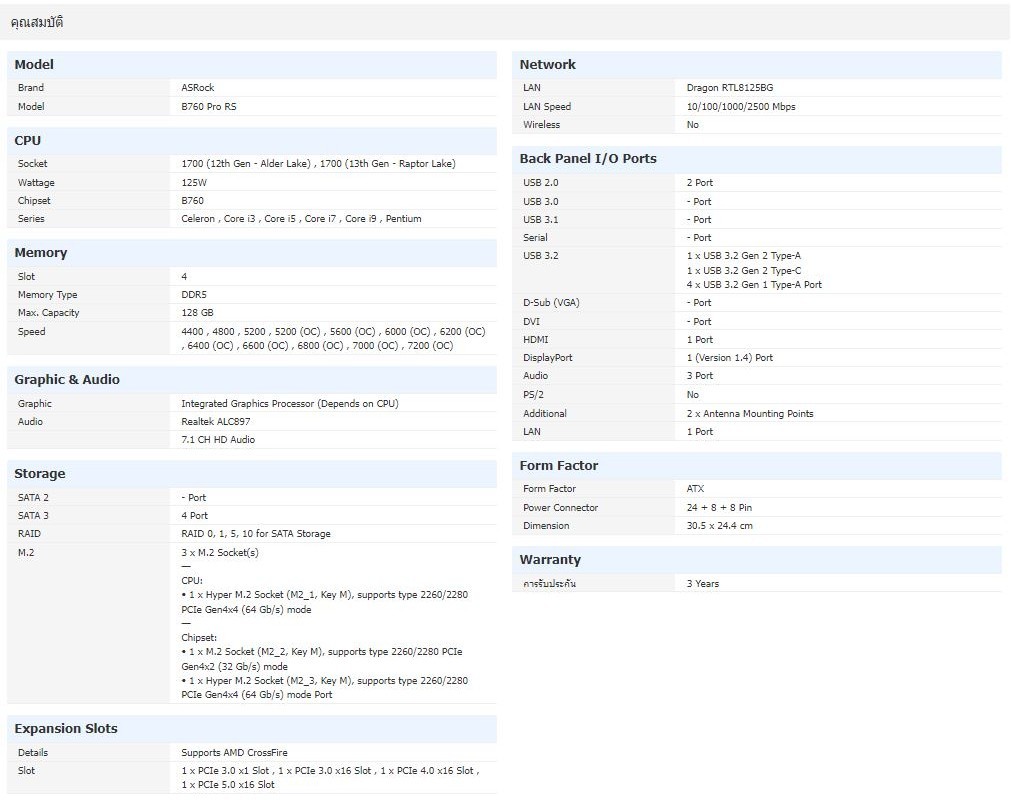Image resolution: width=1011 pixels, height=802 pixels.
Task: Select the Realtek ALC897 audio value
Action: [x=218, y=422]
